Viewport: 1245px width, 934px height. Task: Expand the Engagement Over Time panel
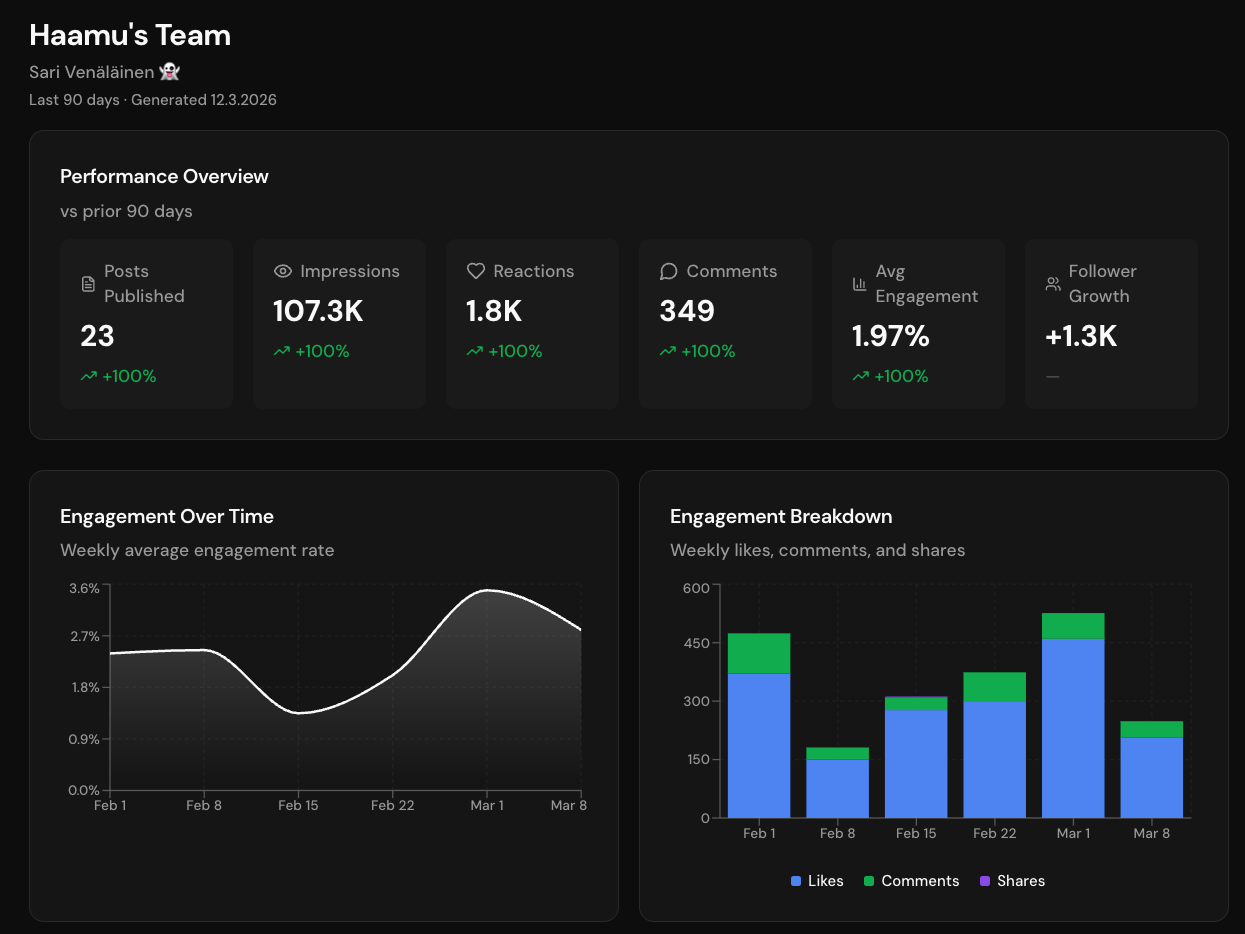click(x=167, y=516)
